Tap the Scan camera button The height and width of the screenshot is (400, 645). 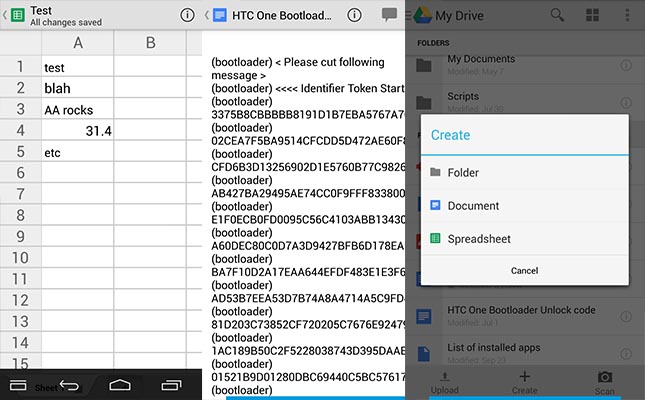click(604, 380)
